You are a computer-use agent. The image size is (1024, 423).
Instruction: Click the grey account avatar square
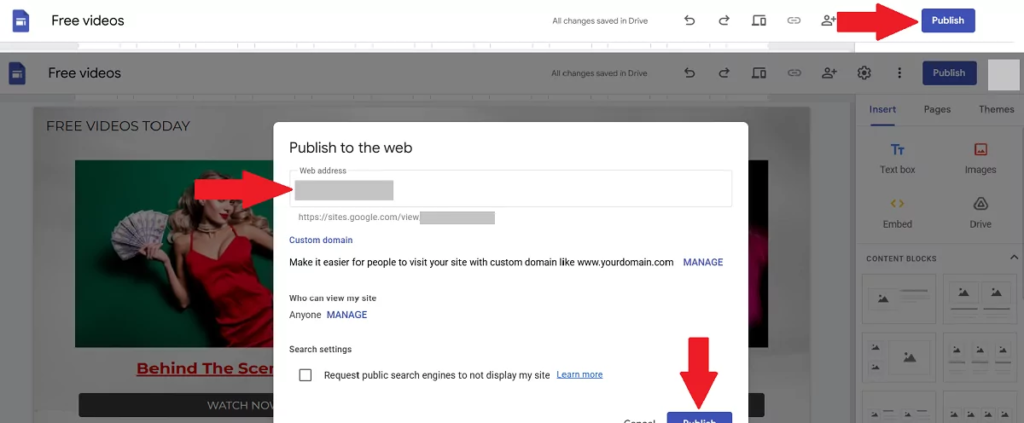tap(1002, 74)
